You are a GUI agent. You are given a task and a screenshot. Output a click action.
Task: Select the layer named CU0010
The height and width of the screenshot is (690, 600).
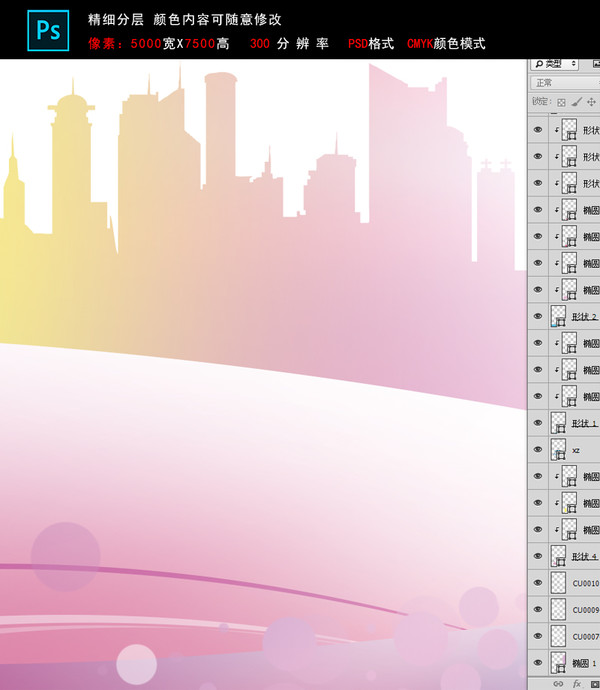click(x=585, y=584)
